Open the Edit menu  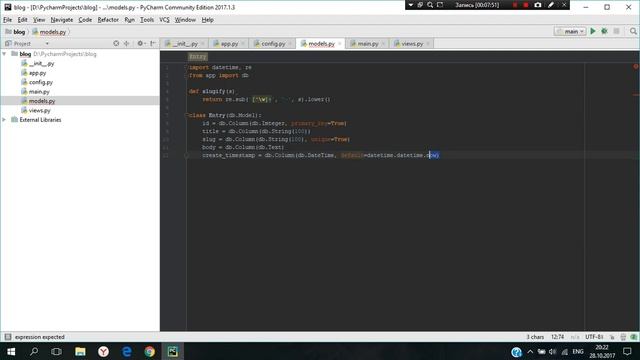coord(22,20)
